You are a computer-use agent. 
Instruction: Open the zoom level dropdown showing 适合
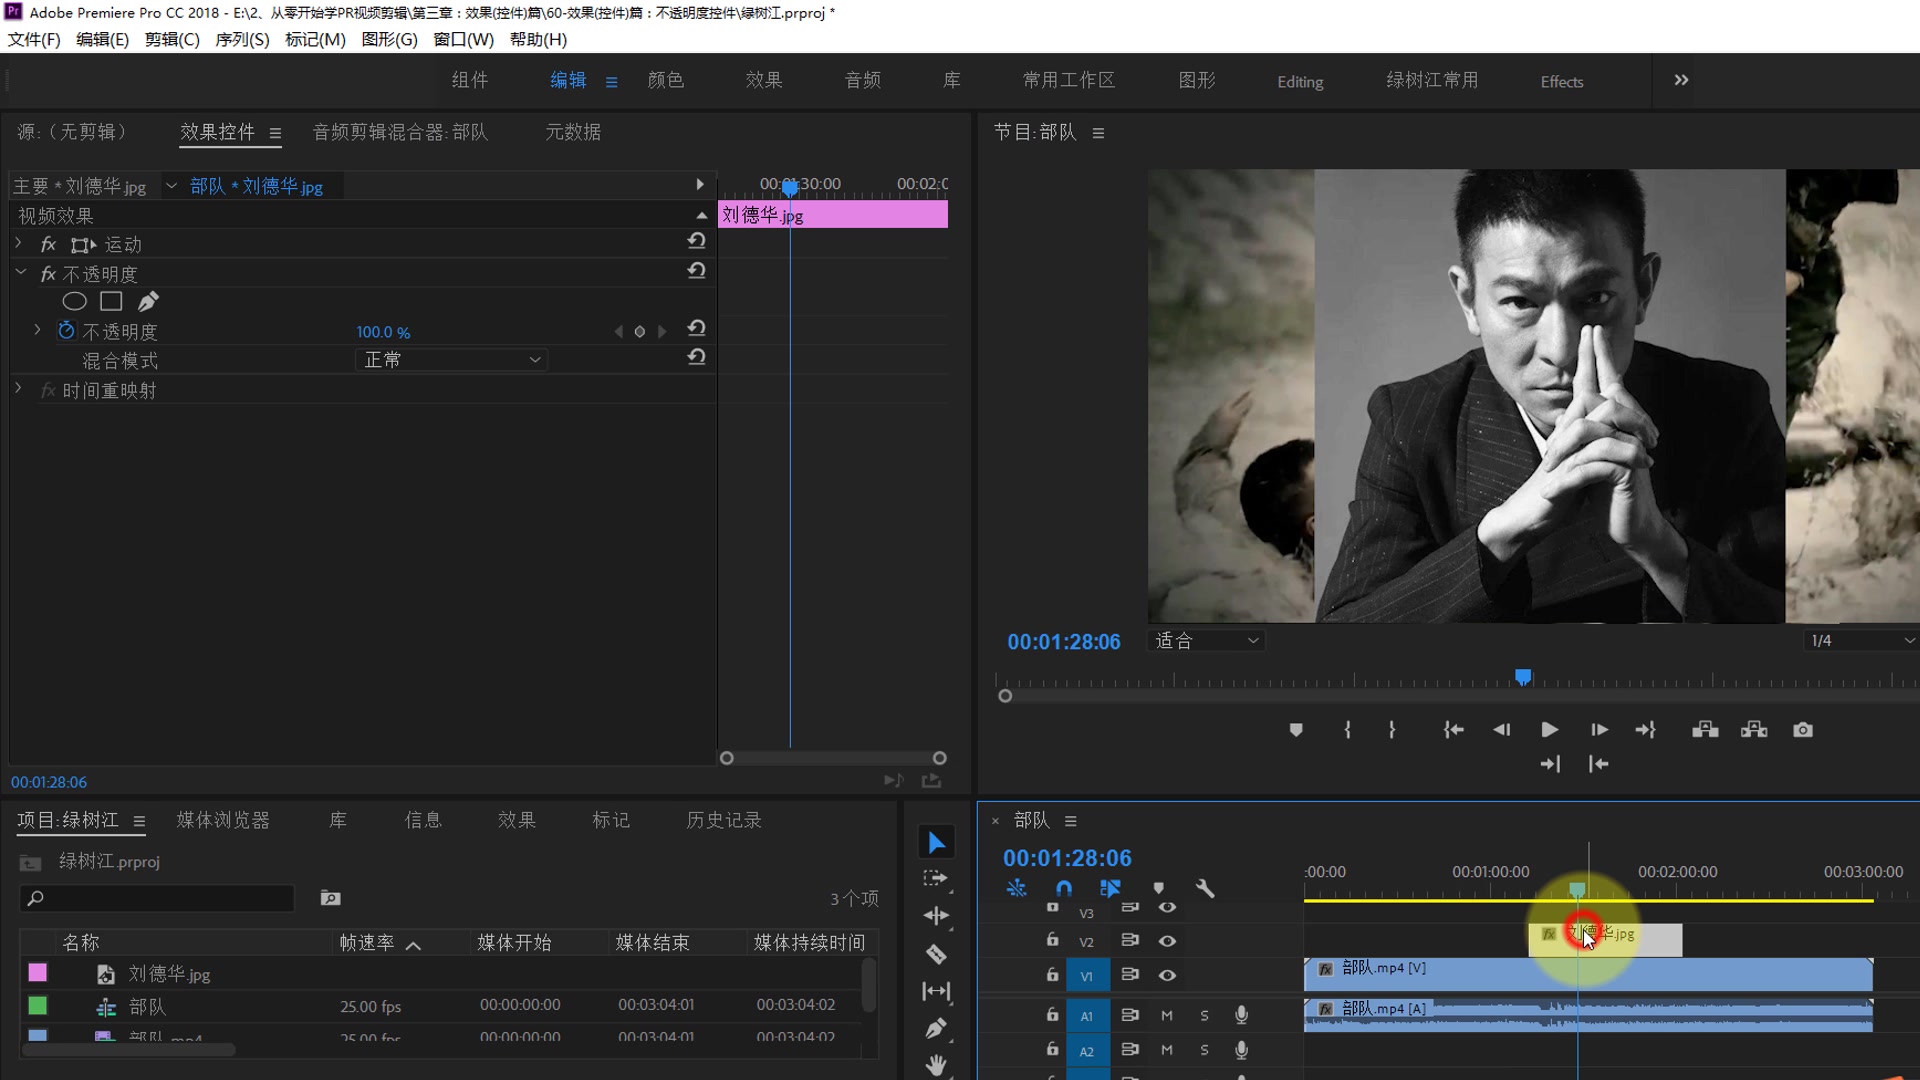(x=1206, y=641)
